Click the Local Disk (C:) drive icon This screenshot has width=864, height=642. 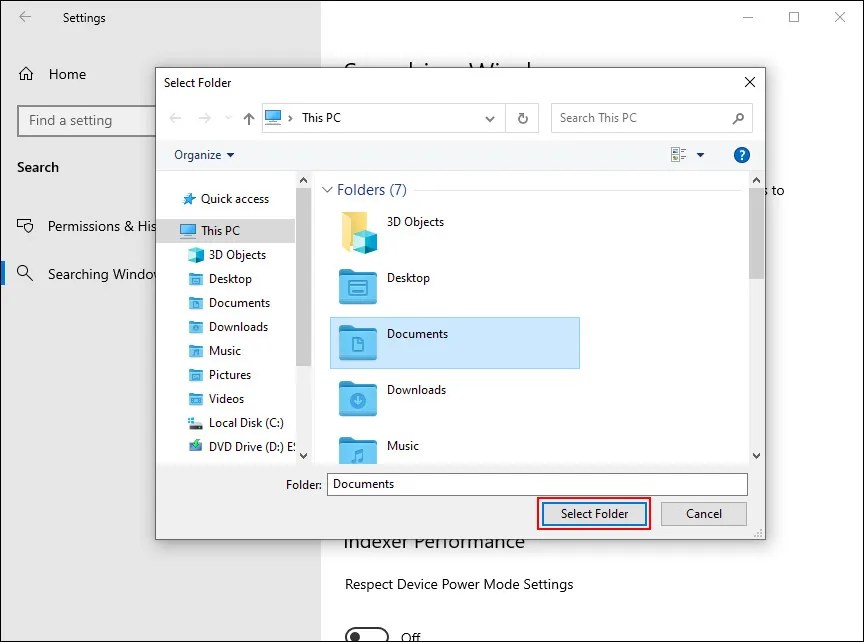point(193,423)
